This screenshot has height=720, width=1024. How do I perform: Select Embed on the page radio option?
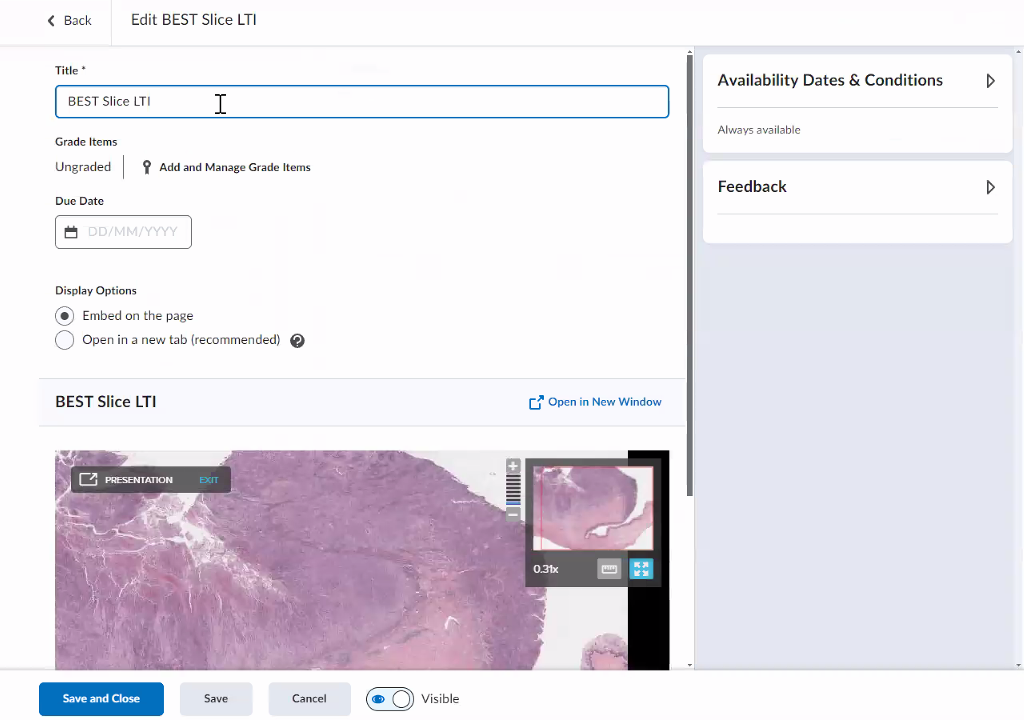pos(65,316)
